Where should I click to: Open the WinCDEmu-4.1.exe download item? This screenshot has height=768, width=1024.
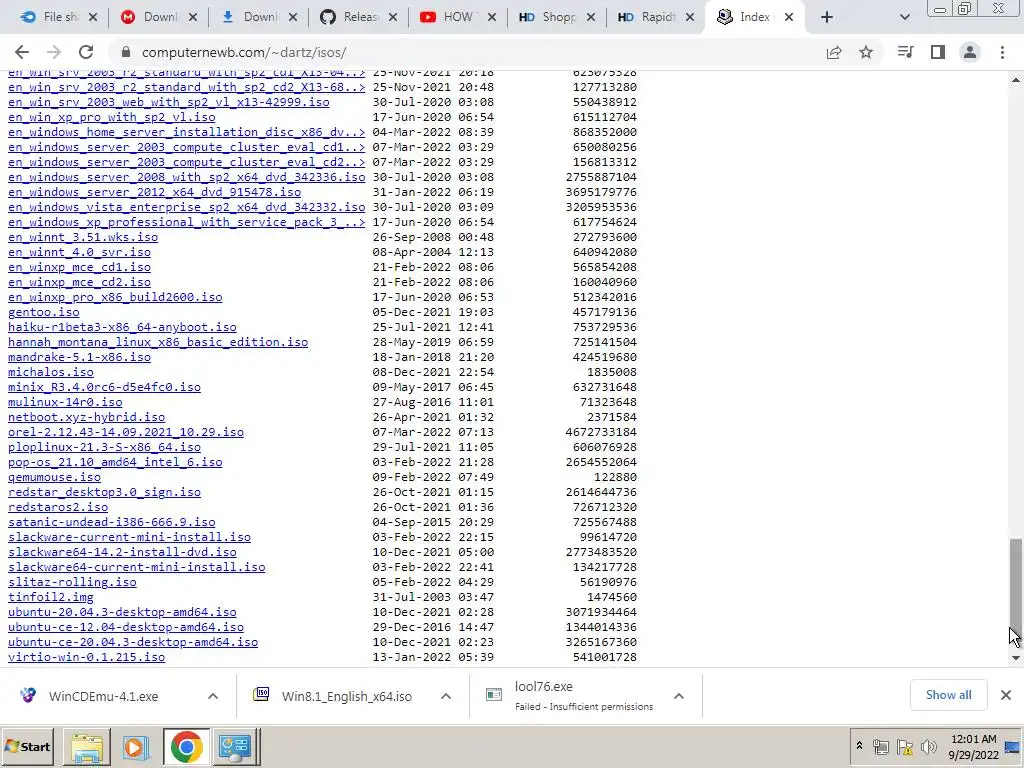pyautogui.click(x=103, y=696)
